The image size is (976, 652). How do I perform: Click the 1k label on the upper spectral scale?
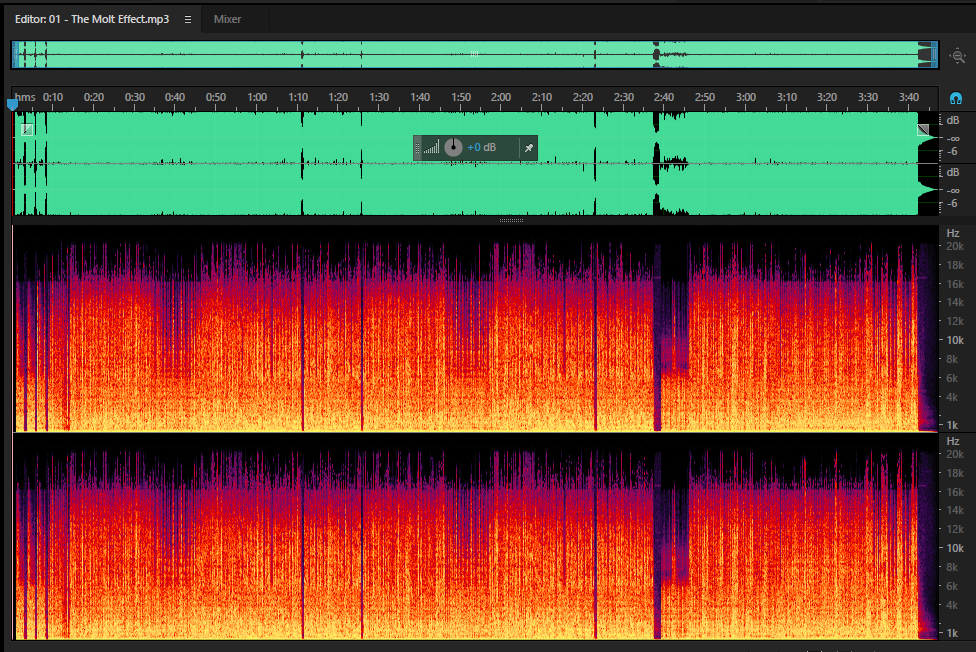952,425
